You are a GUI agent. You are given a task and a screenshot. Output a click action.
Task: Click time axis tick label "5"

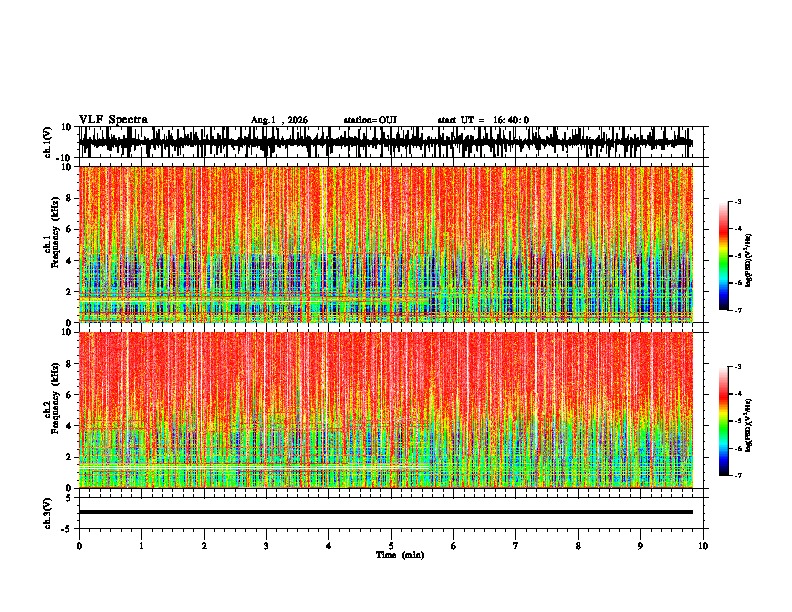[391, 546]
